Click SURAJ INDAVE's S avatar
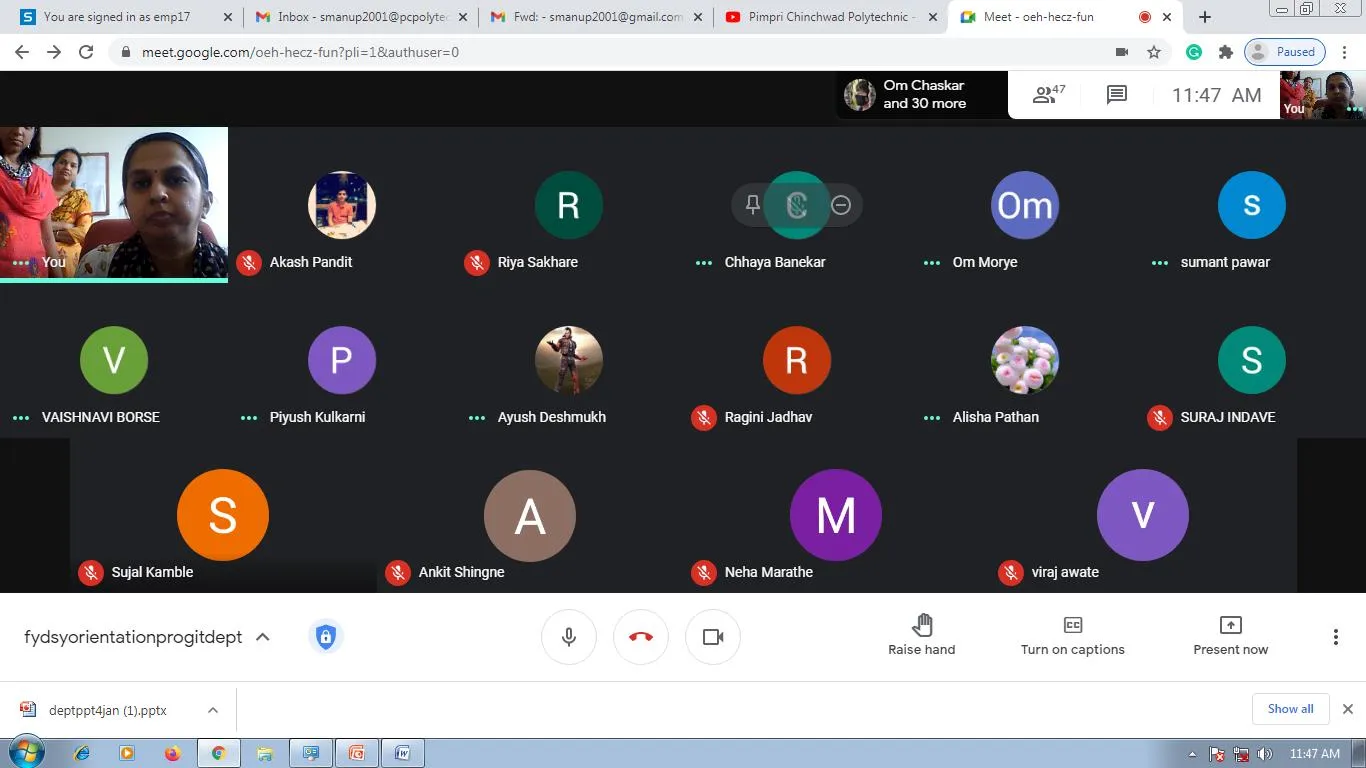This screenshot has width=1366, height=768. 1252,360
